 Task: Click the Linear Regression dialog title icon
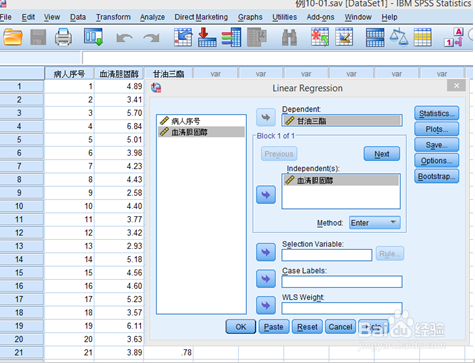[x=156, y=88]
